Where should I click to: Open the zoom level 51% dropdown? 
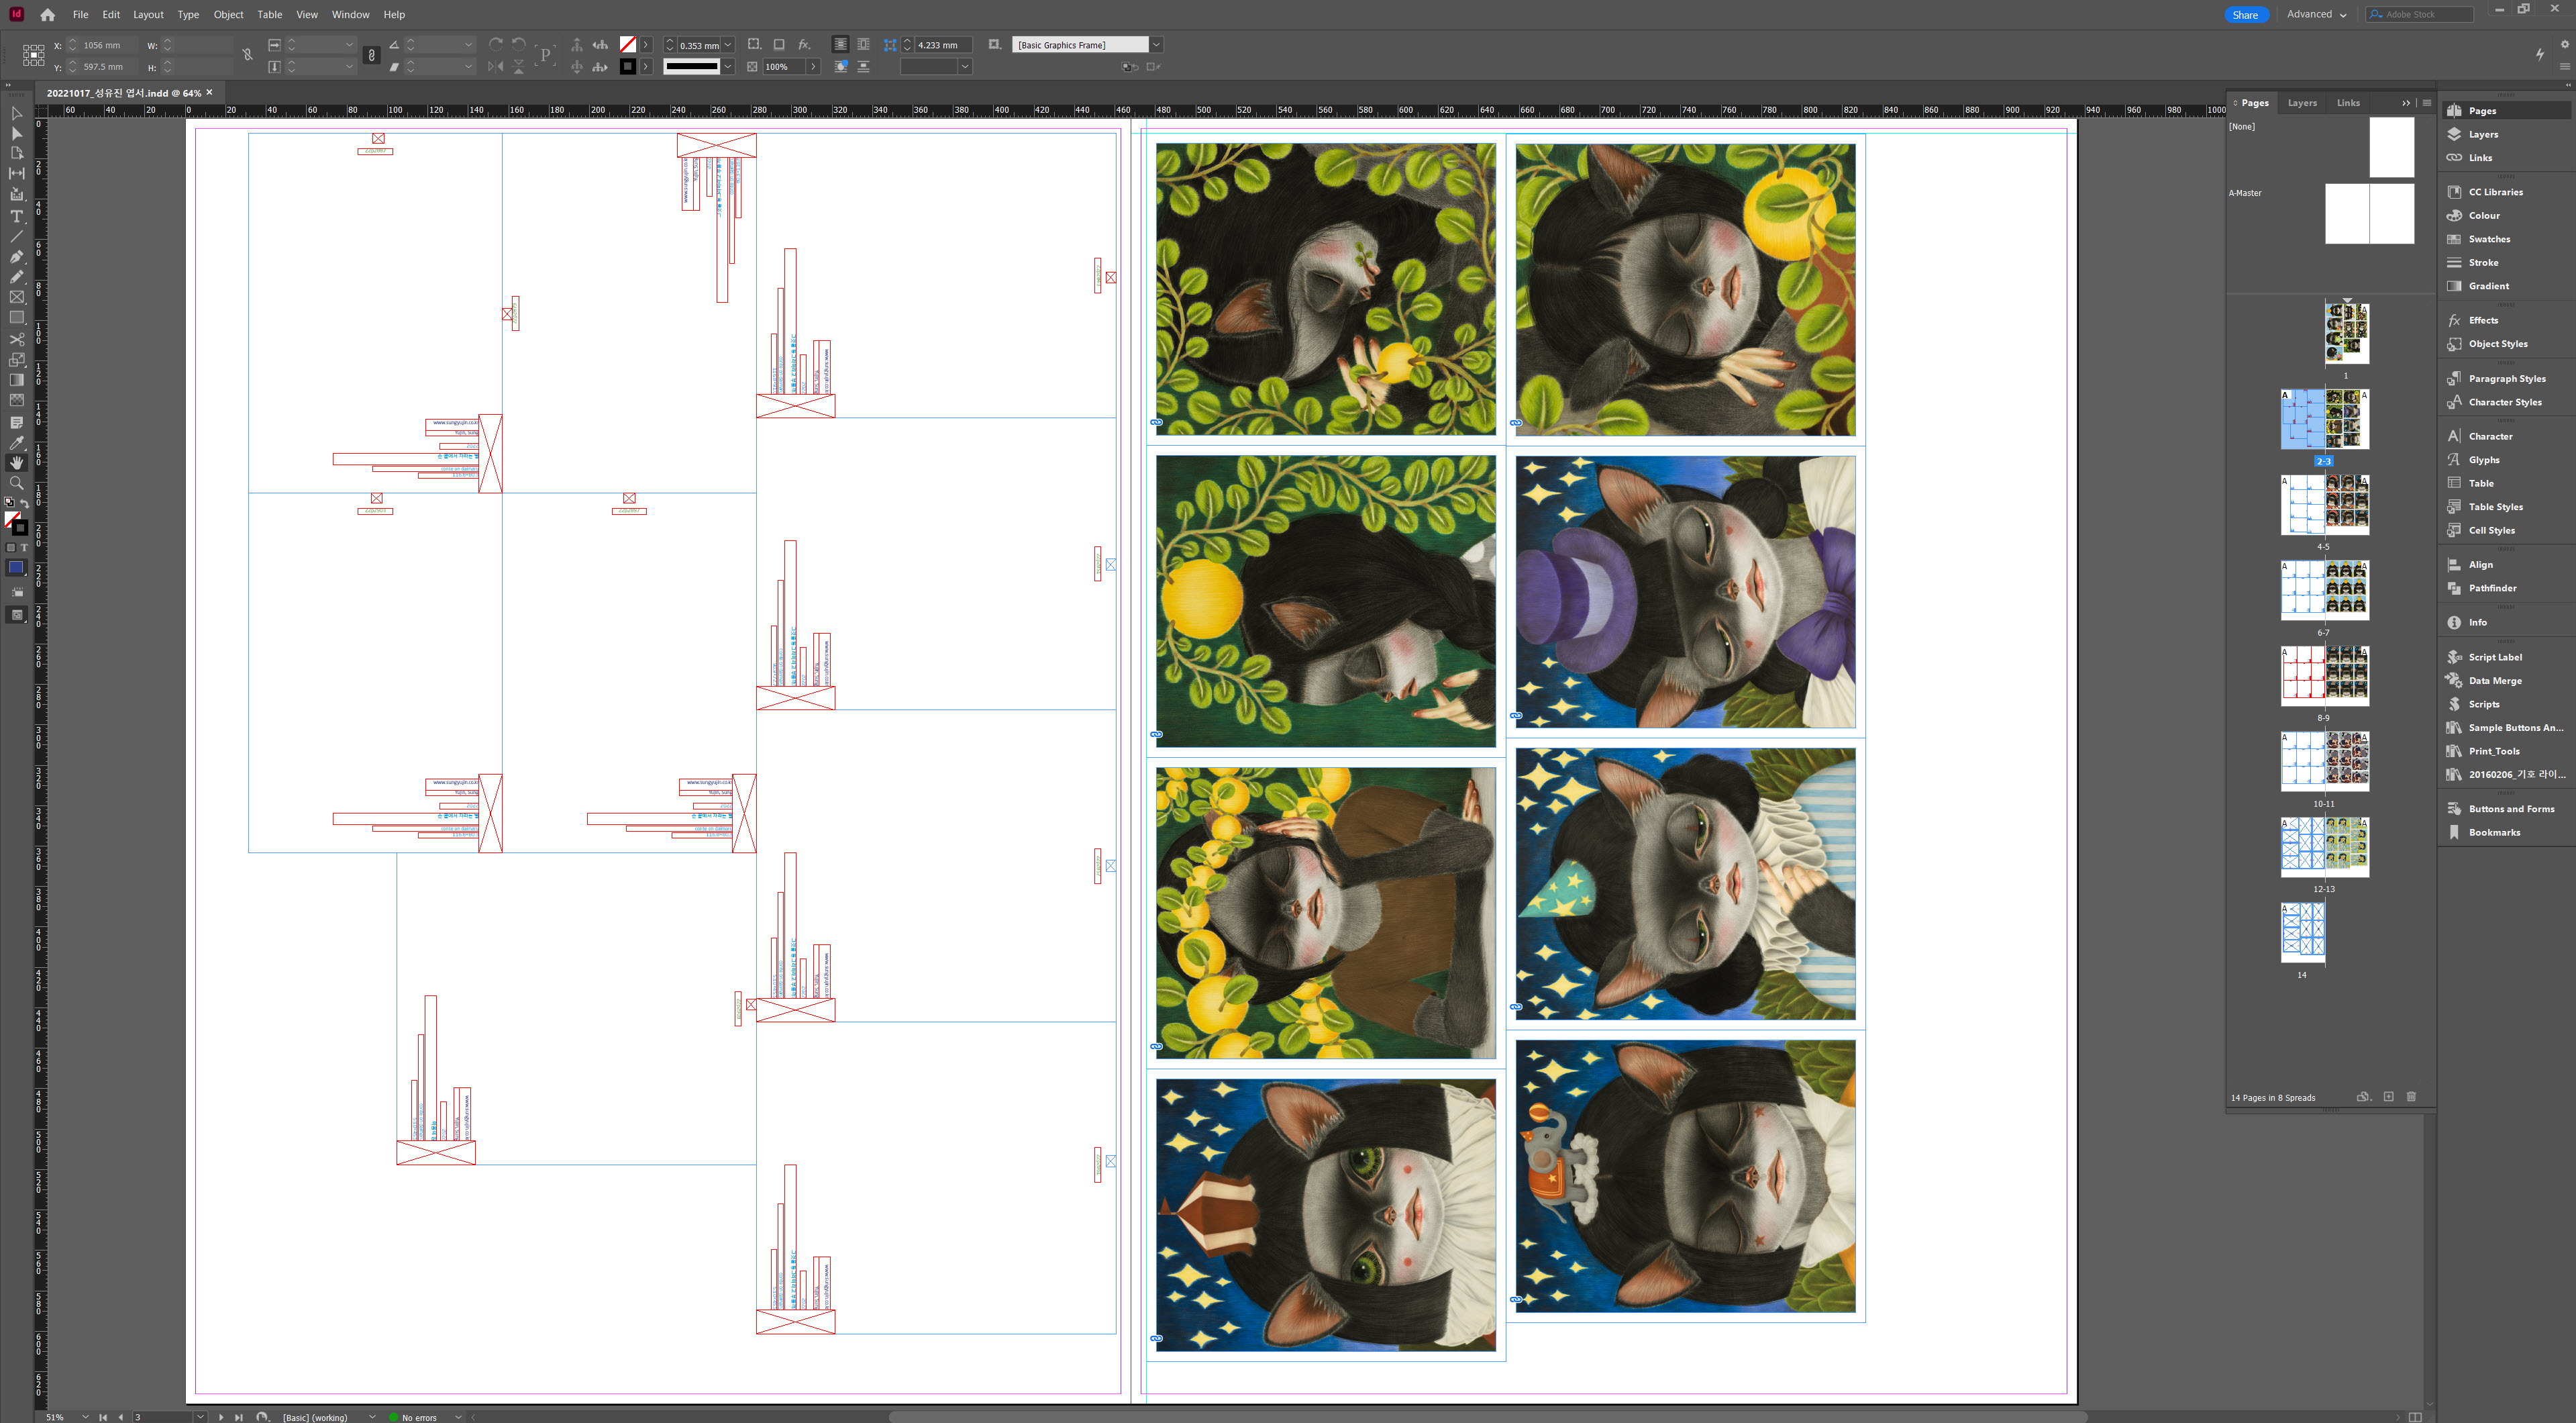click(85, 1416)
